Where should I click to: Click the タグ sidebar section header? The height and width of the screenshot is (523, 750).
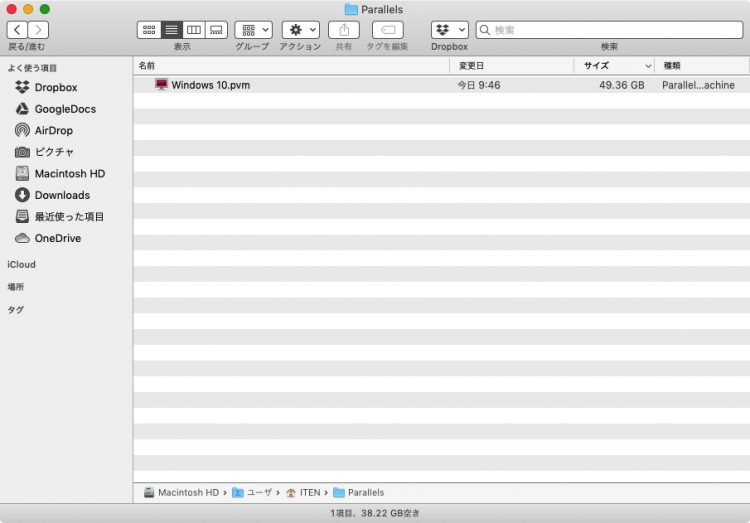[x=16, y=310]
